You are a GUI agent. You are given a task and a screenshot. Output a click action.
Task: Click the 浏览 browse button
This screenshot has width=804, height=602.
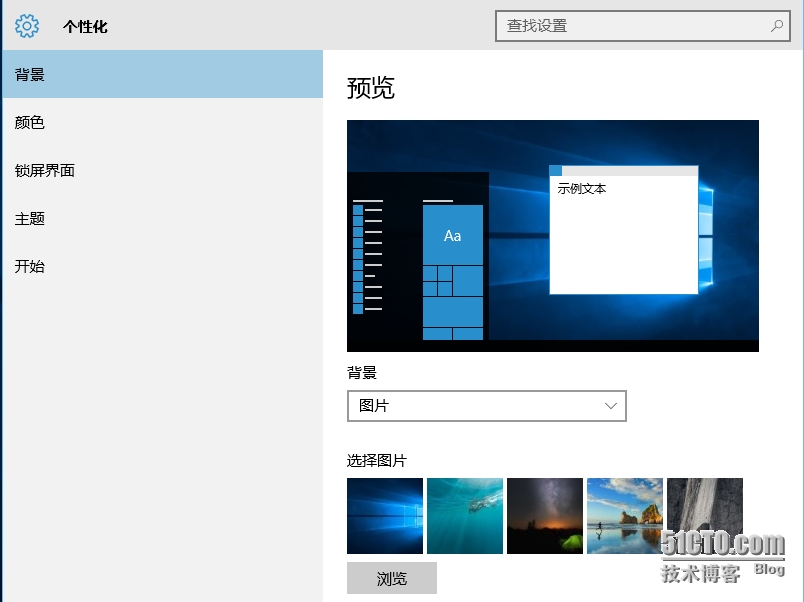pos(392,578)
